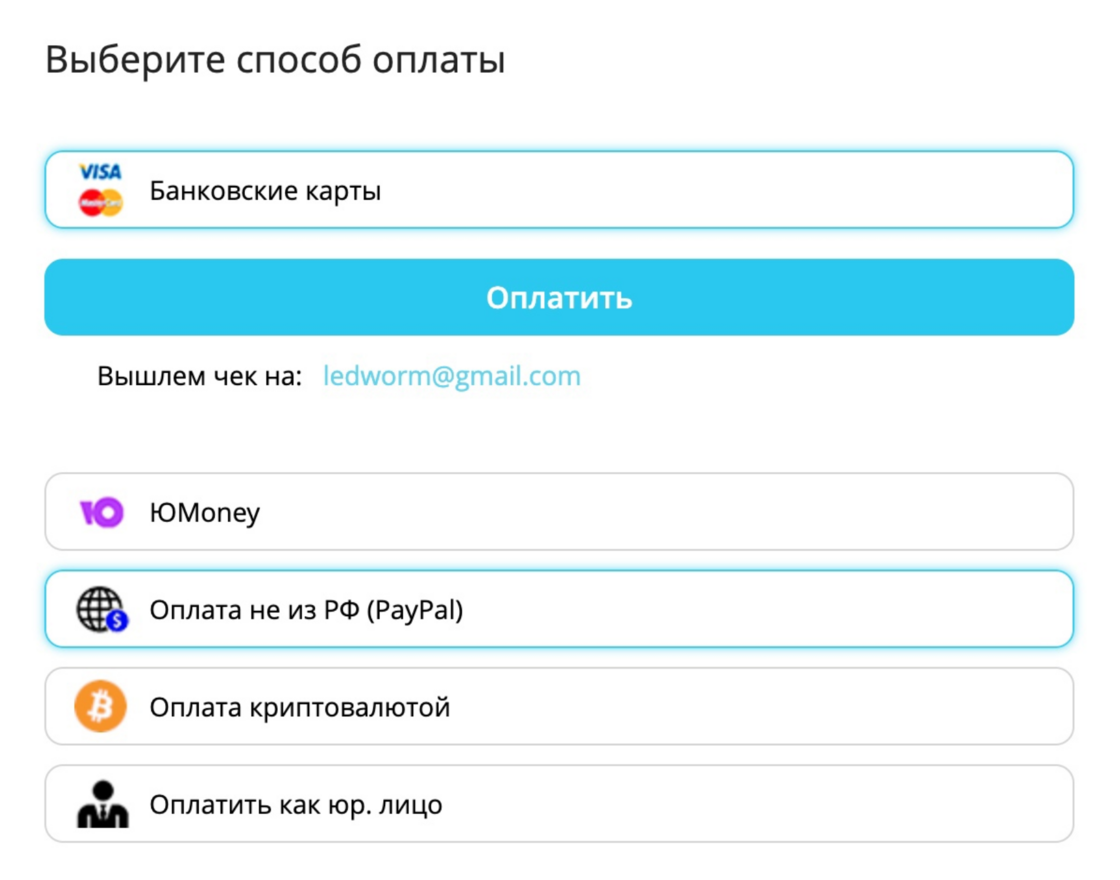This screenshot has height=880, width=1120.
Task: Open the ledworm@gmail.com email link
Action: click(452, 376)
